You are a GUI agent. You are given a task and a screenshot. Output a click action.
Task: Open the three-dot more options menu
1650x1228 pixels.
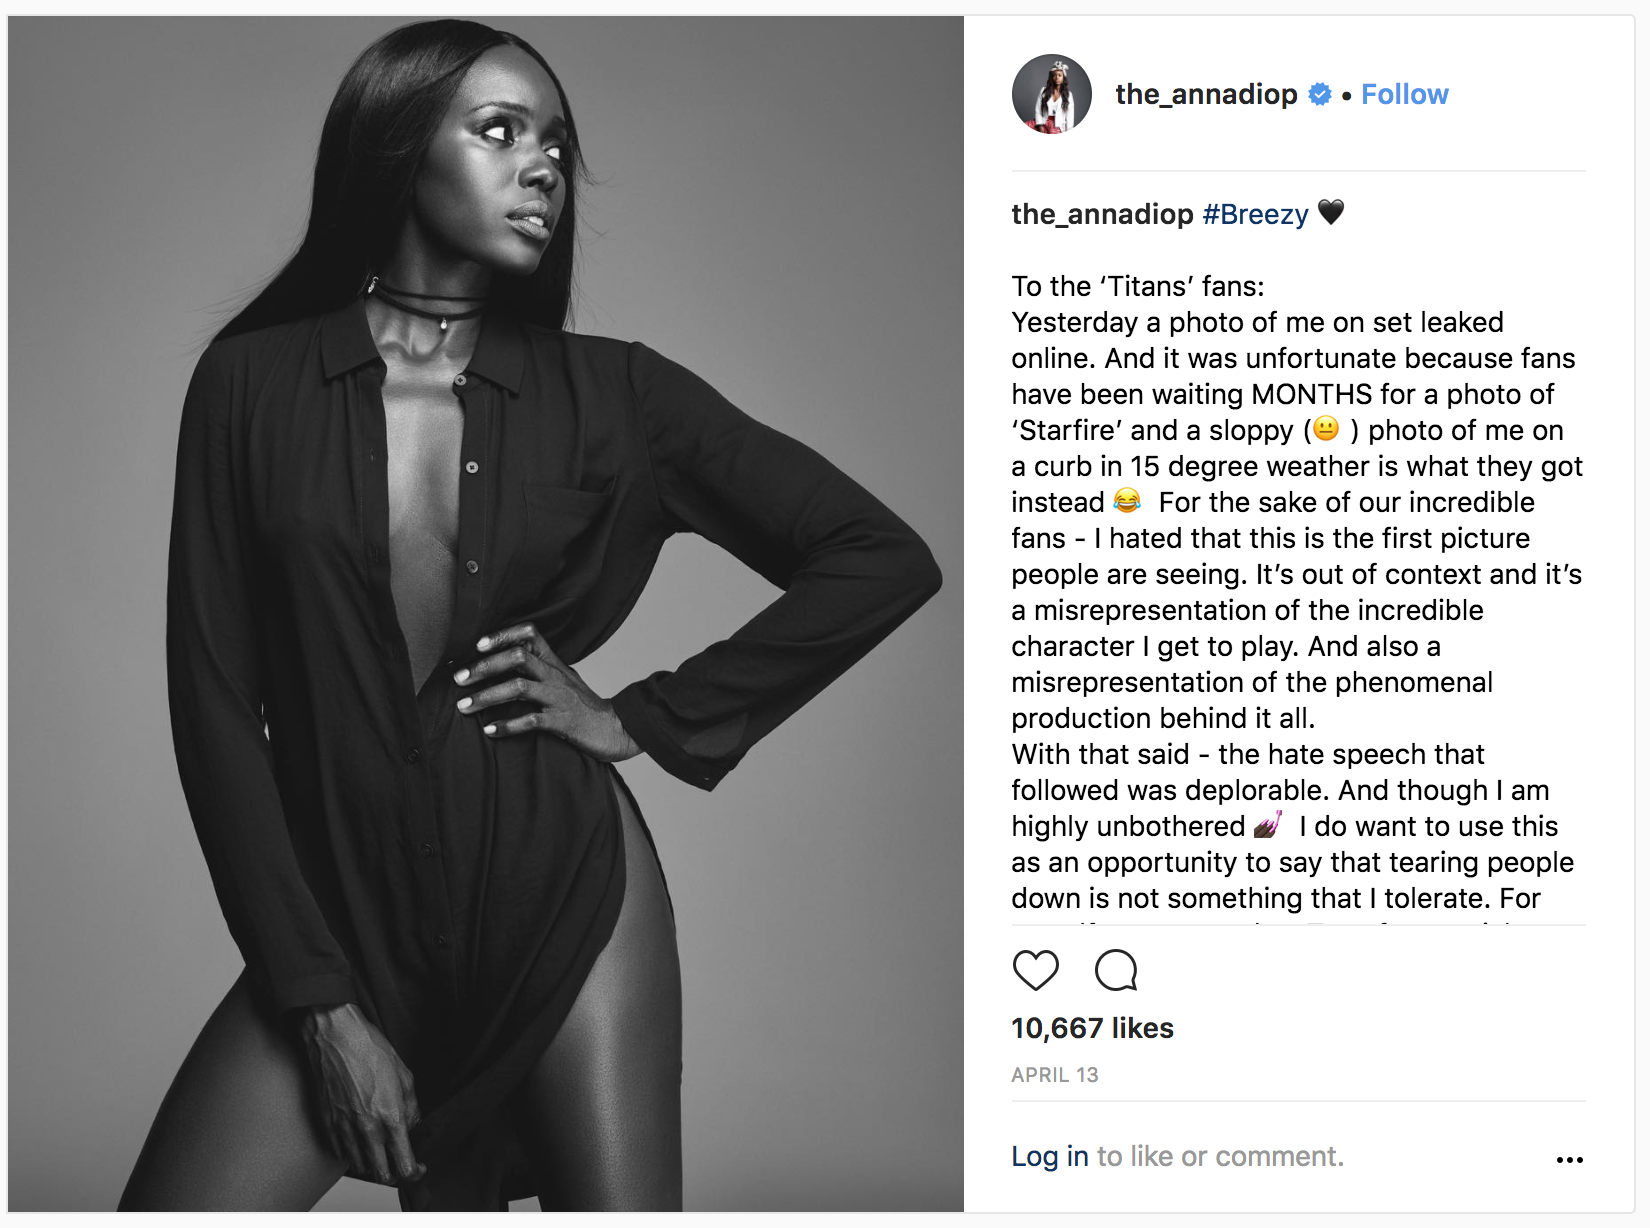(1569, 1159)
